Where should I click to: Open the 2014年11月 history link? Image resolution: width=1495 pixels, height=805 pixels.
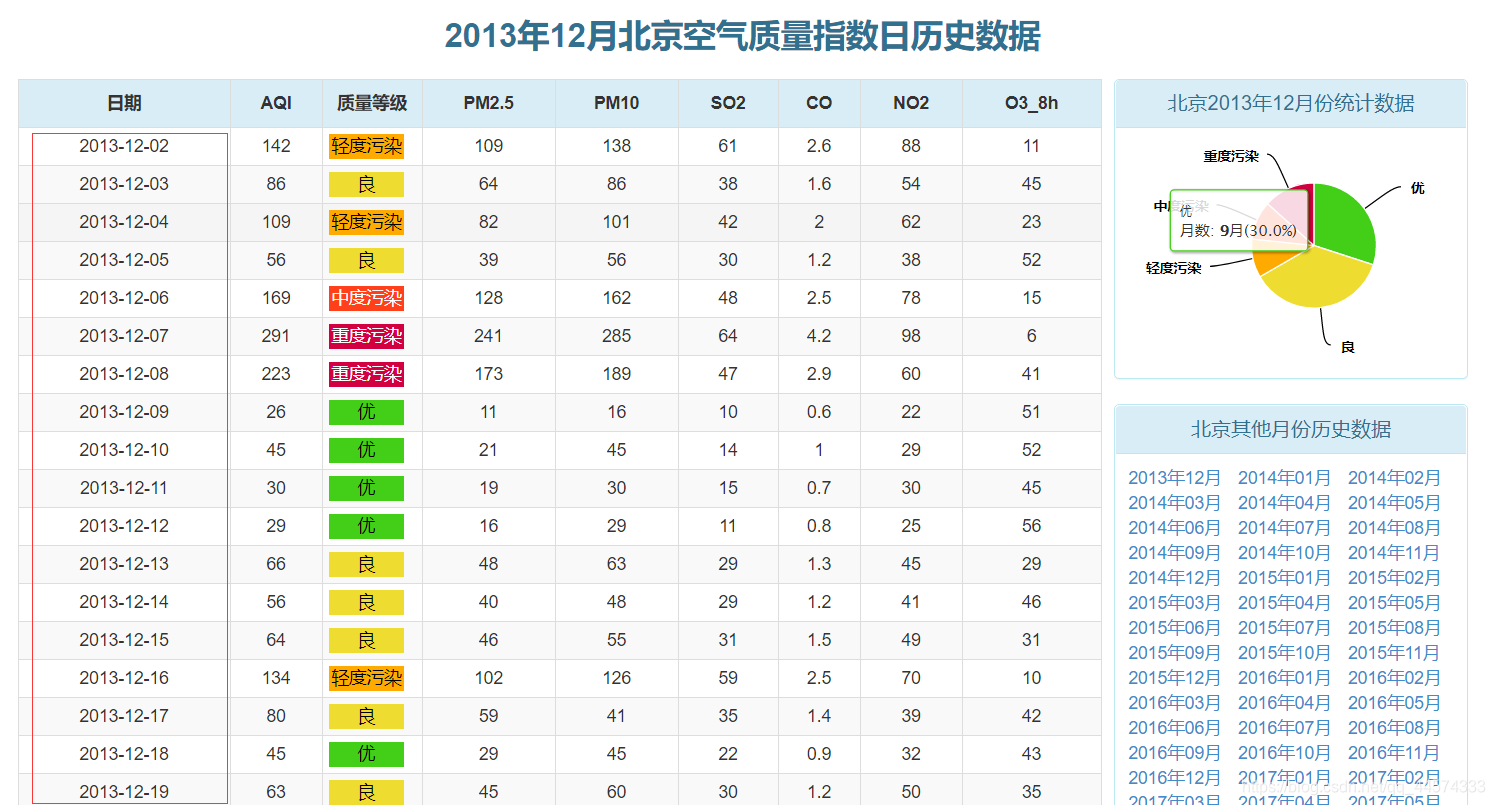click(x=1395, y=553)
